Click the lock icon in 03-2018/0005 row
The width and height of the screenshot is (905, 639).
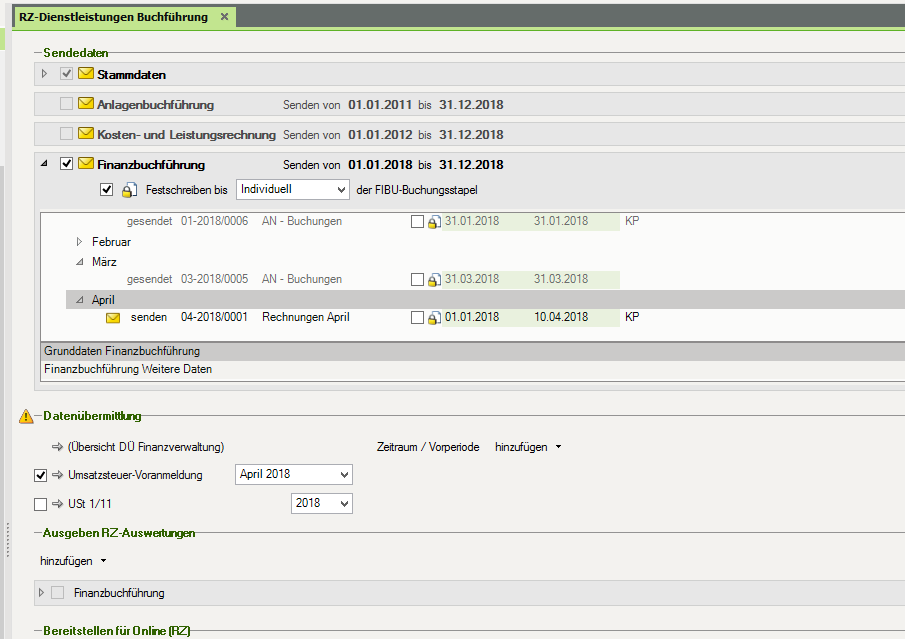pos(434,280)
